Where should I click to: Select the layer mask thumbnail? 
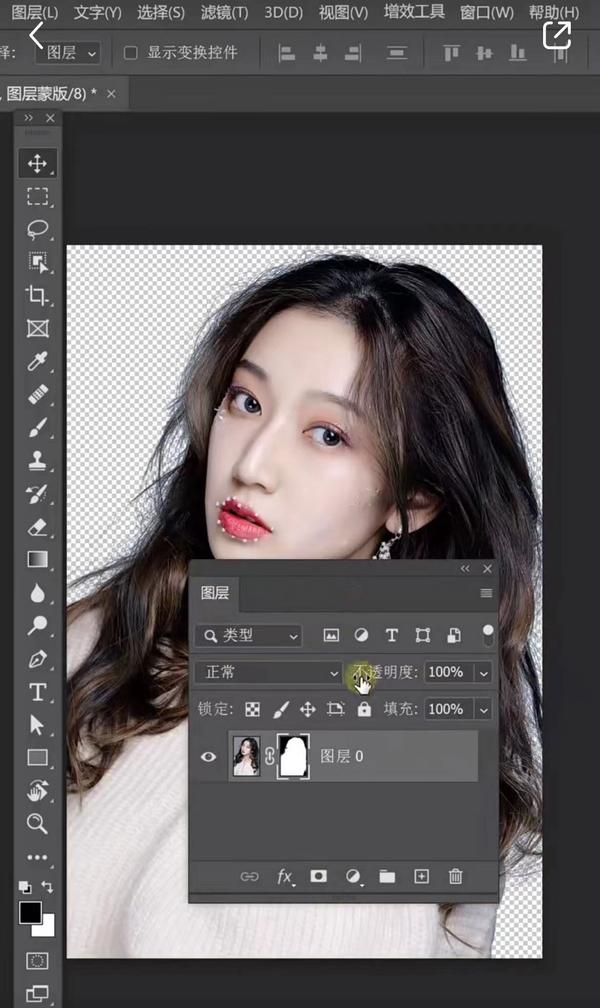(293, 757)
